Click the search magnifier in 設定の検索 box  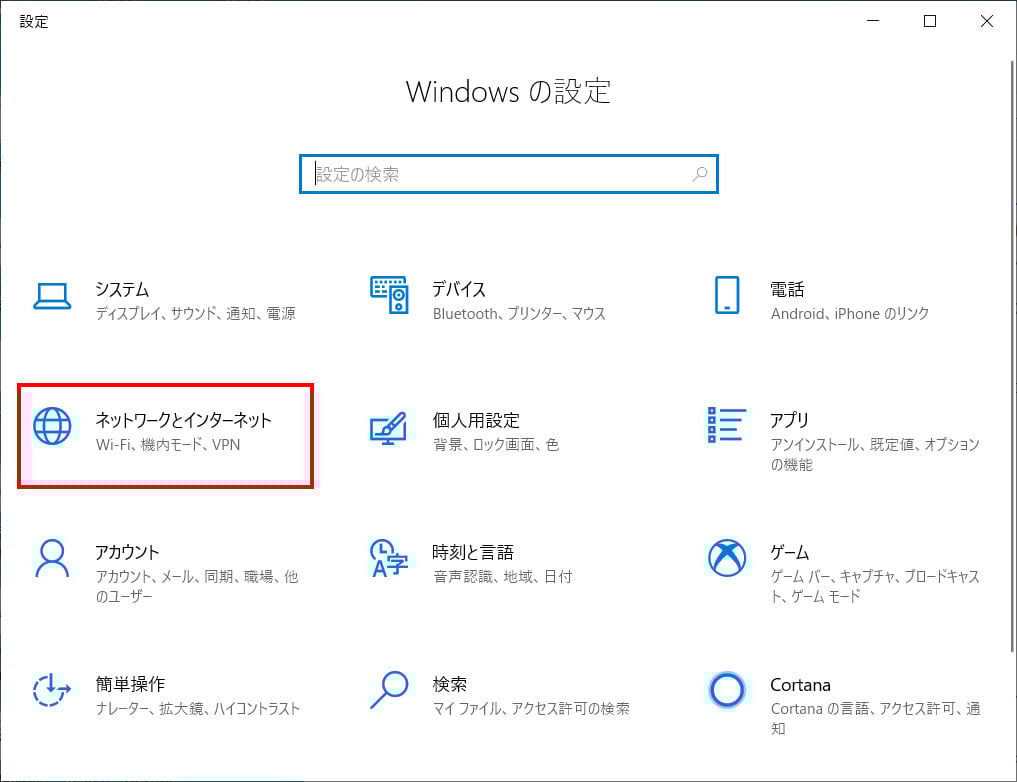pos(699,174)
